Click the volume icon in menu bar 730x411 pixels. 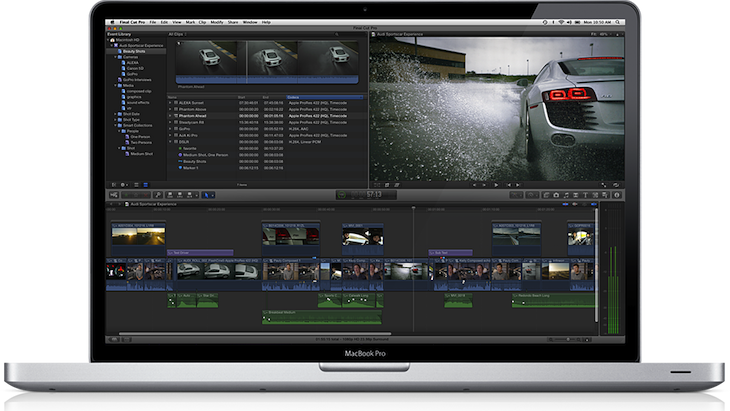pos(569,22)
